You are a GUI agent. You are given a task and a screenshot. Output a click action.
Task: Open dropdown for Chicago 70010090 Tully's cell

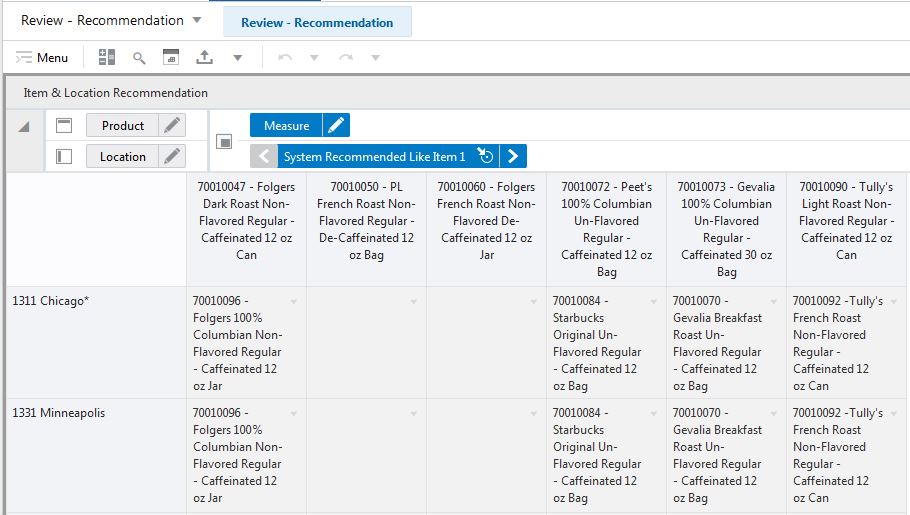pos(894,301)
